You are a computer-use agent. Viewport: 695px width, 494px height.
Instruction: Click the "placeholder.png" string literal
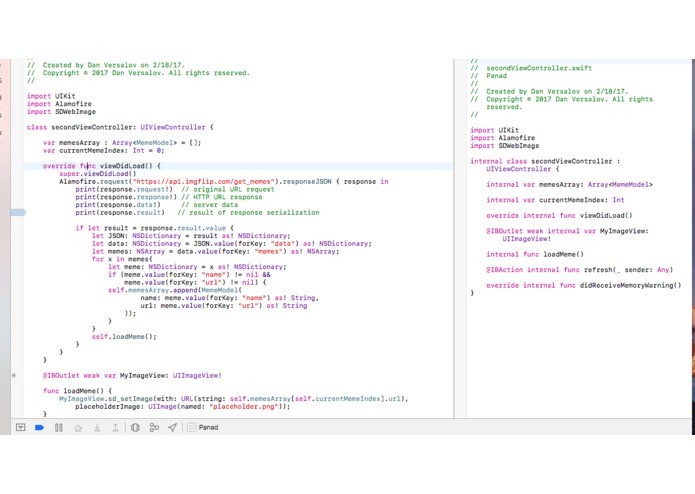[243, 406]
